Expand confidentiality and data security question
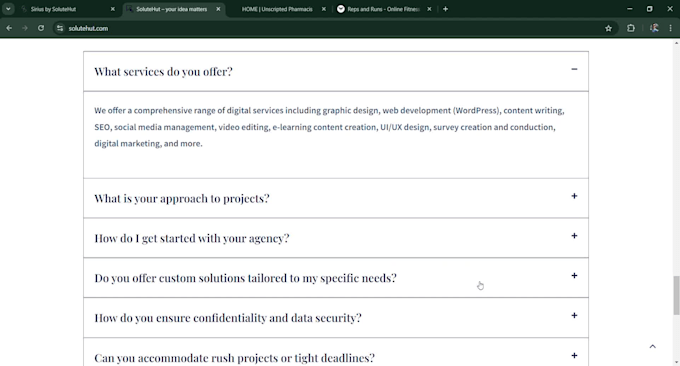This screenshot has height=366, width=680. point(336,317)
